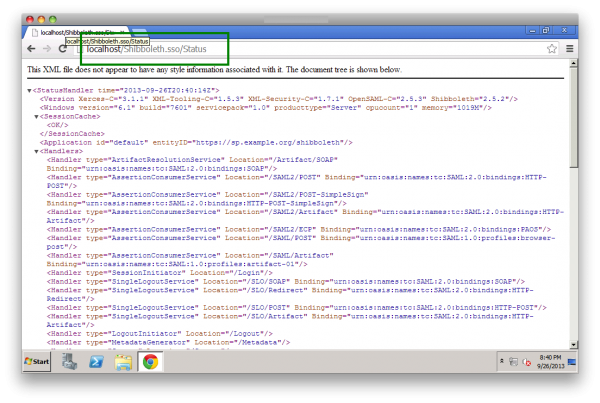This screenshot has width=600, height=403.
Task: Open the Windows Start menu
Action: pos(37,362)
